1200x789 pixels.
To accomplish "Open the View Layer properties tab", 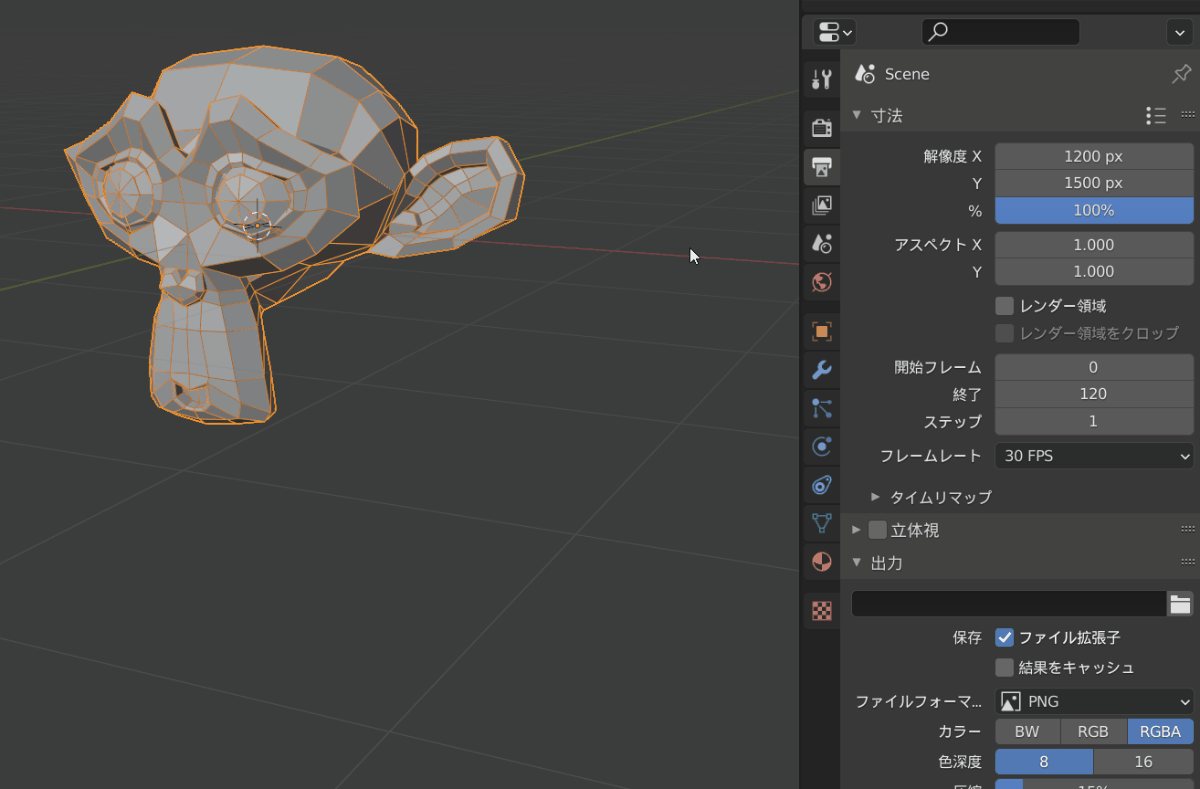I will pos(822,205).
